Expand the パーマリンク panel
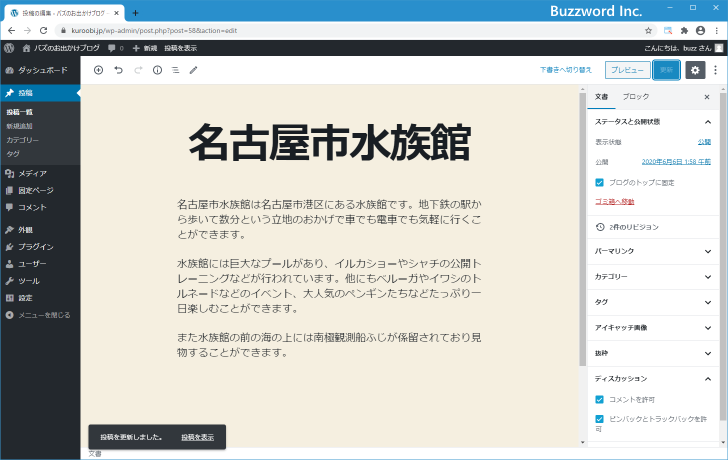Screen dimensions: 728x460 coord(653,251)
